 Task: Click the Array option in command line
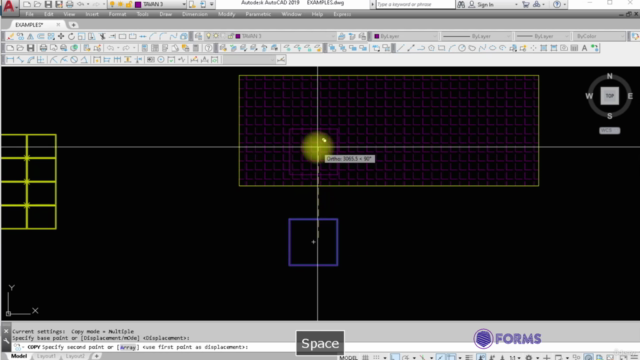point(128,347)
